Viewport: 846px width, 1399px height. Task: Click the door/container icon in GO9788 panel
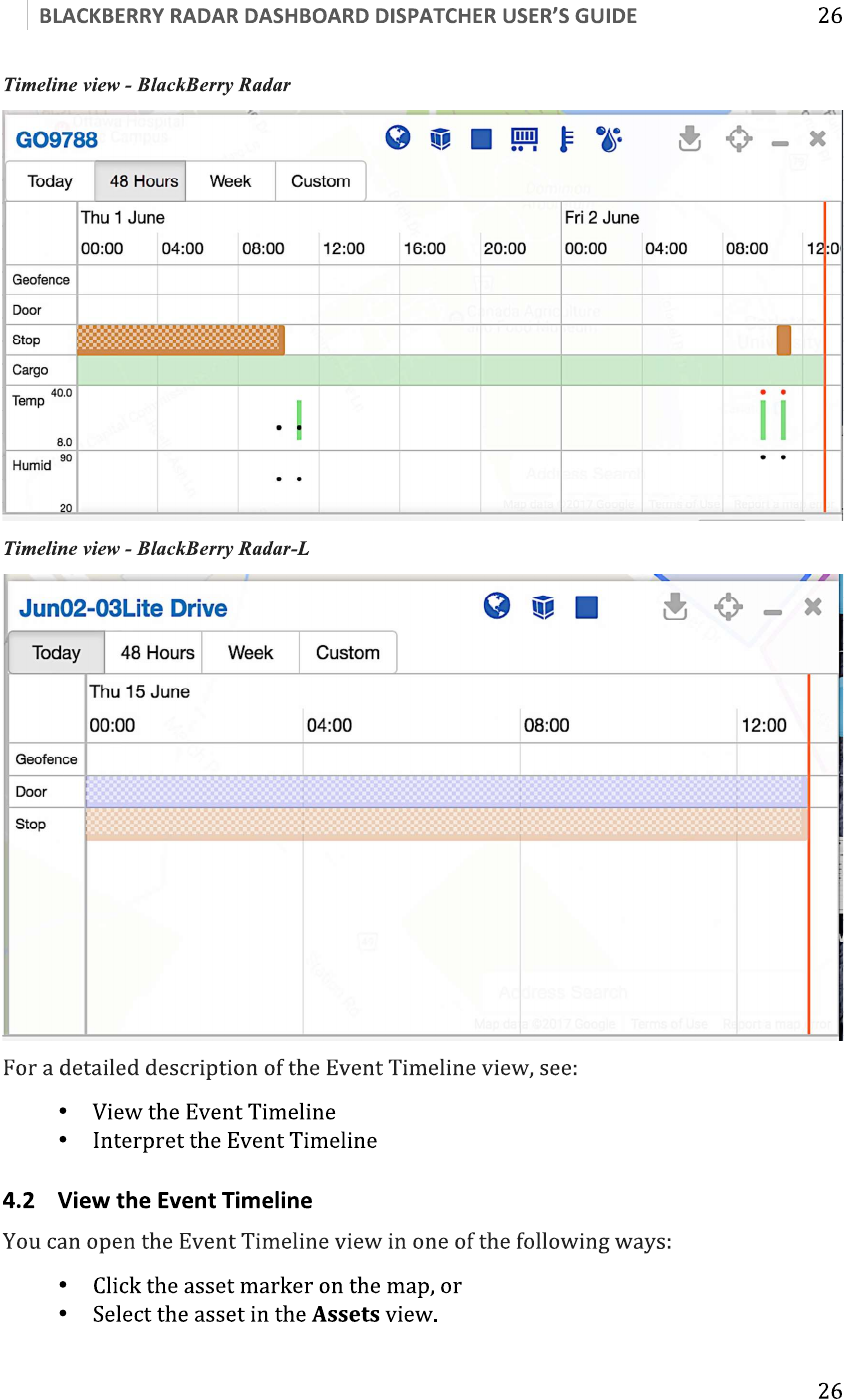coord(525,139)
